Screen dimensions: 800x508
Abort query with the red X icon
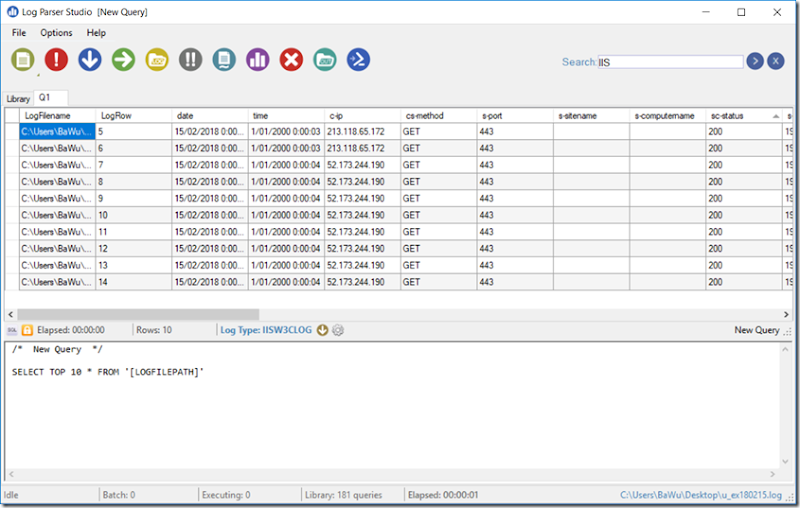point(291,60)
